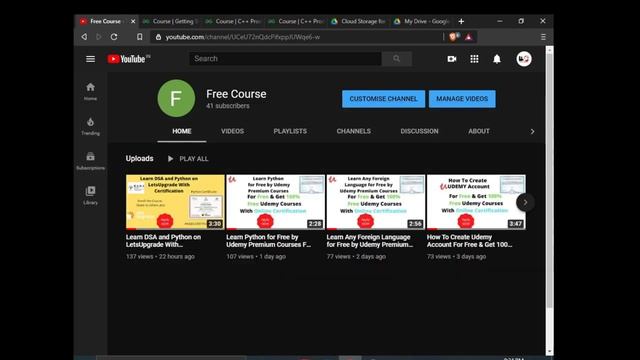Show next uploads with carousel arrow
Screen dimensions: 640x360
coord(525,202)
